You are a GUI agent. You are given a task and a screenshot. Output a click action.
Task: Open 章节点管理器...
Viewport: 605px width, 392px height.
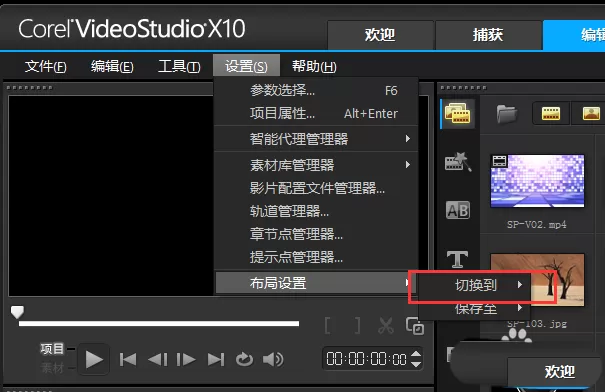tap(316, 234)
